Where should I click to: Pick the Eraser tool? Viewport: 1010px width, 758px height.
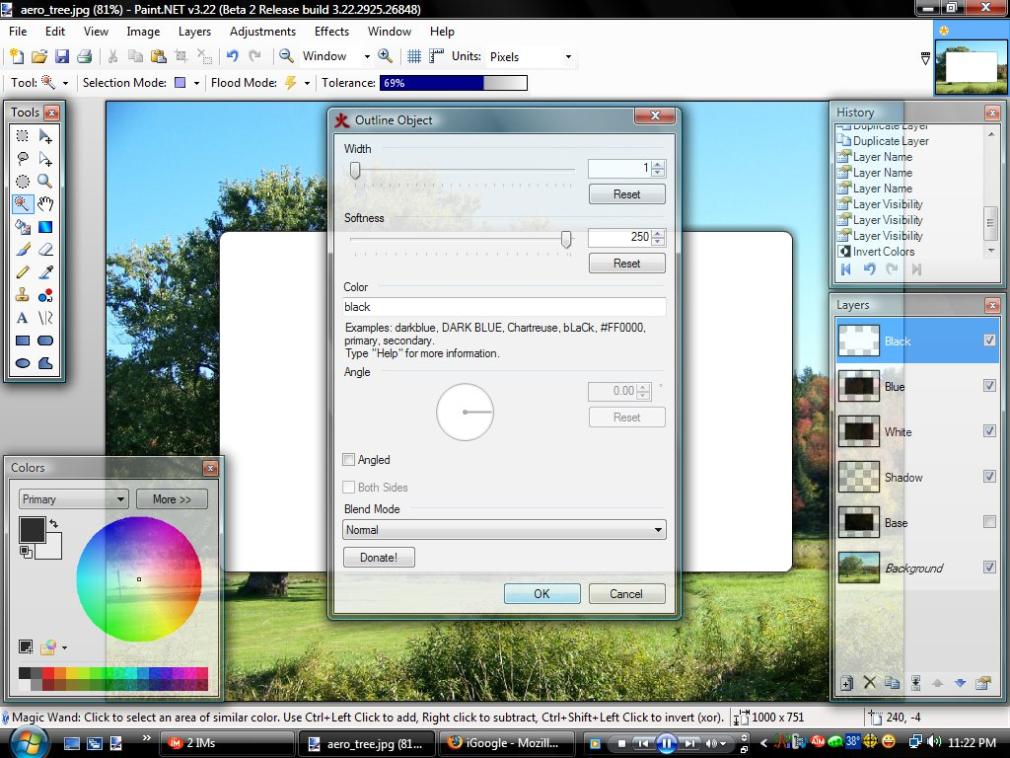coord(45,250)
